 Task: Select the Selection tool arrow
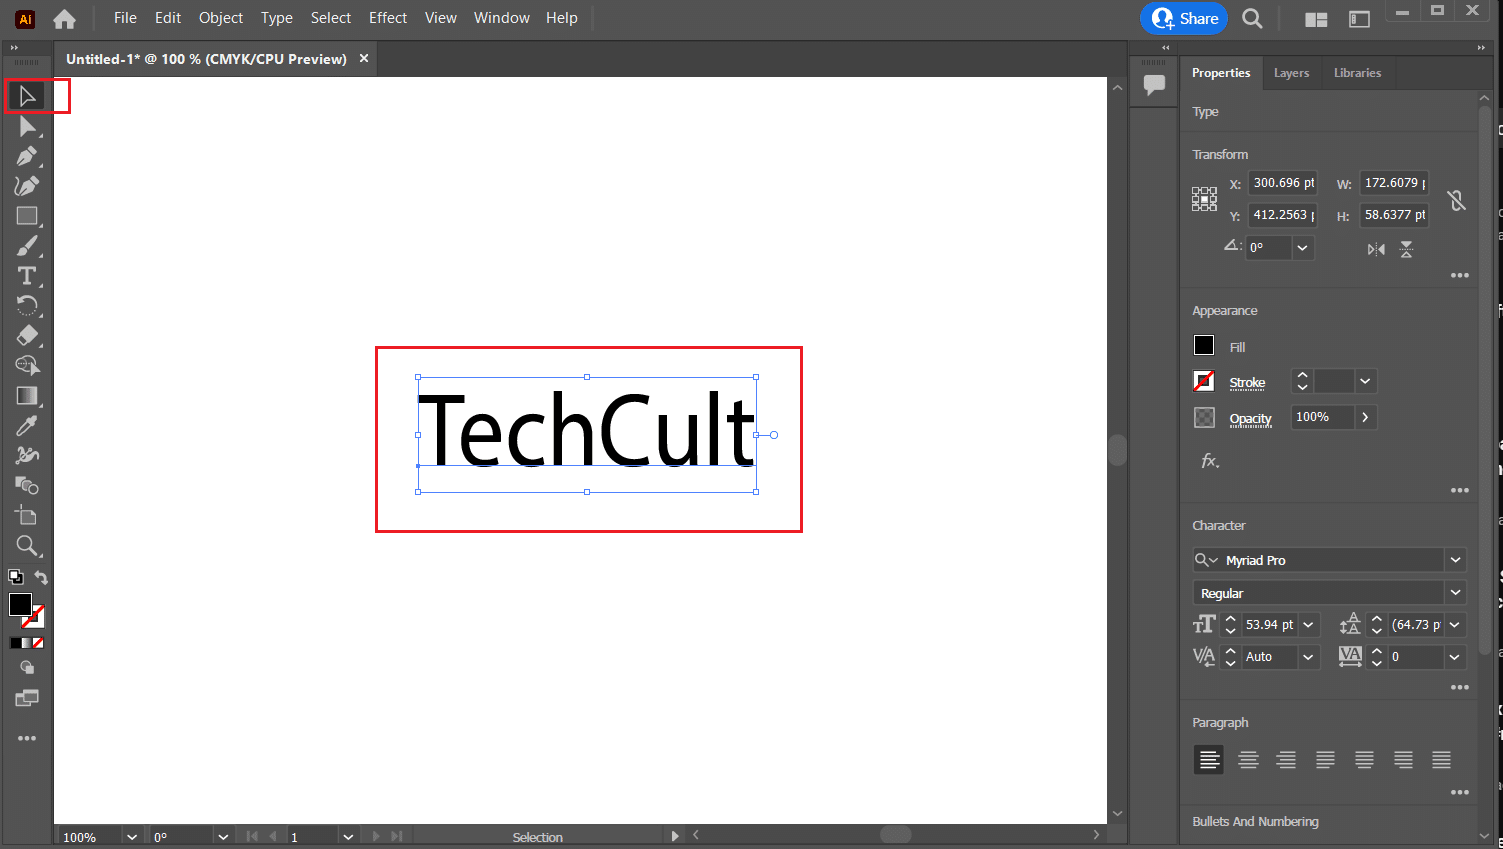27,96
